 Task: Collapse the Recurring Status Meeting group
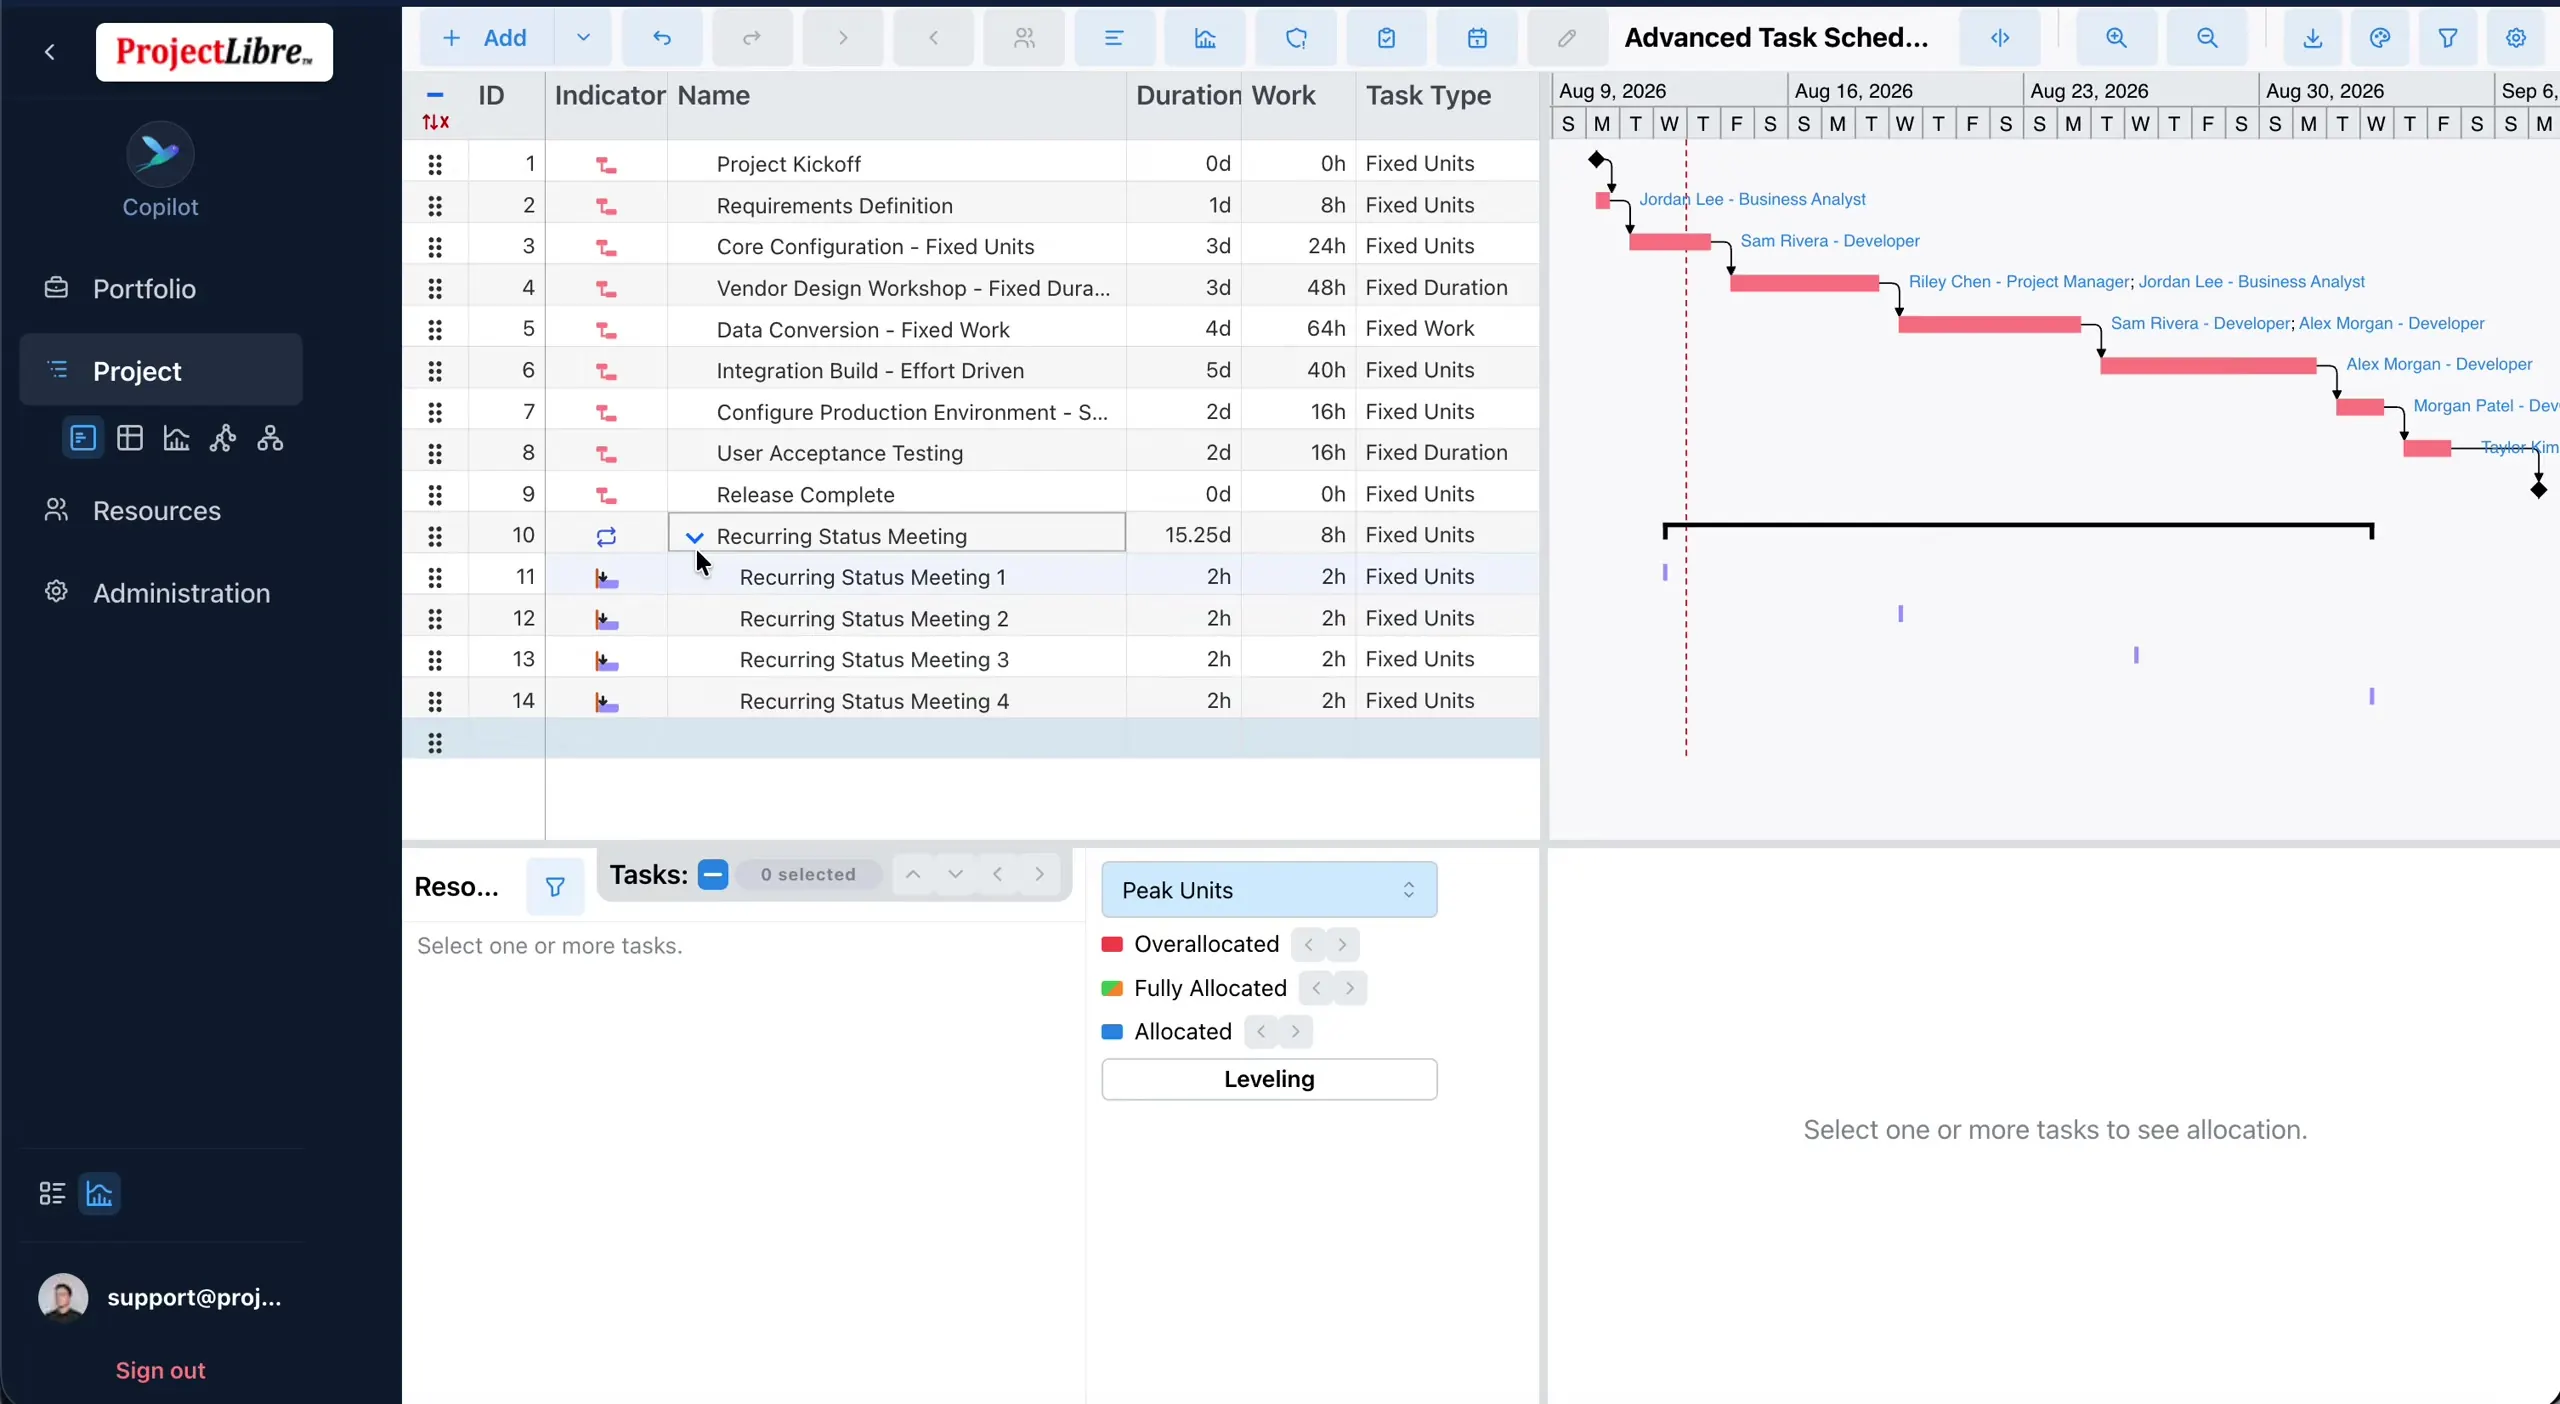click(694, 537)
